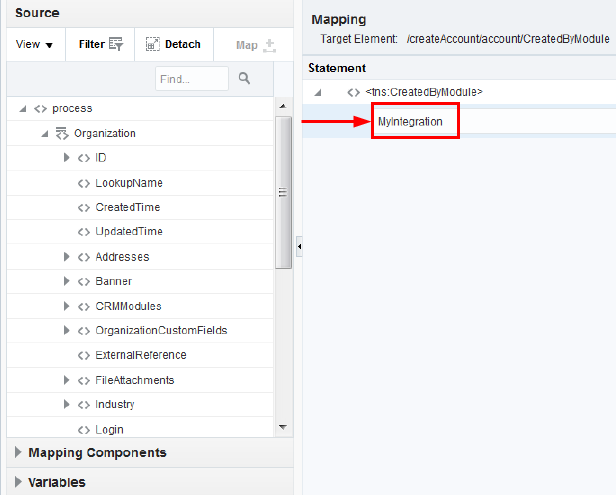The width and height of the screenshot is (616, 495).
Task: Click the FileAttachments element icon
Action: [84, 380]
